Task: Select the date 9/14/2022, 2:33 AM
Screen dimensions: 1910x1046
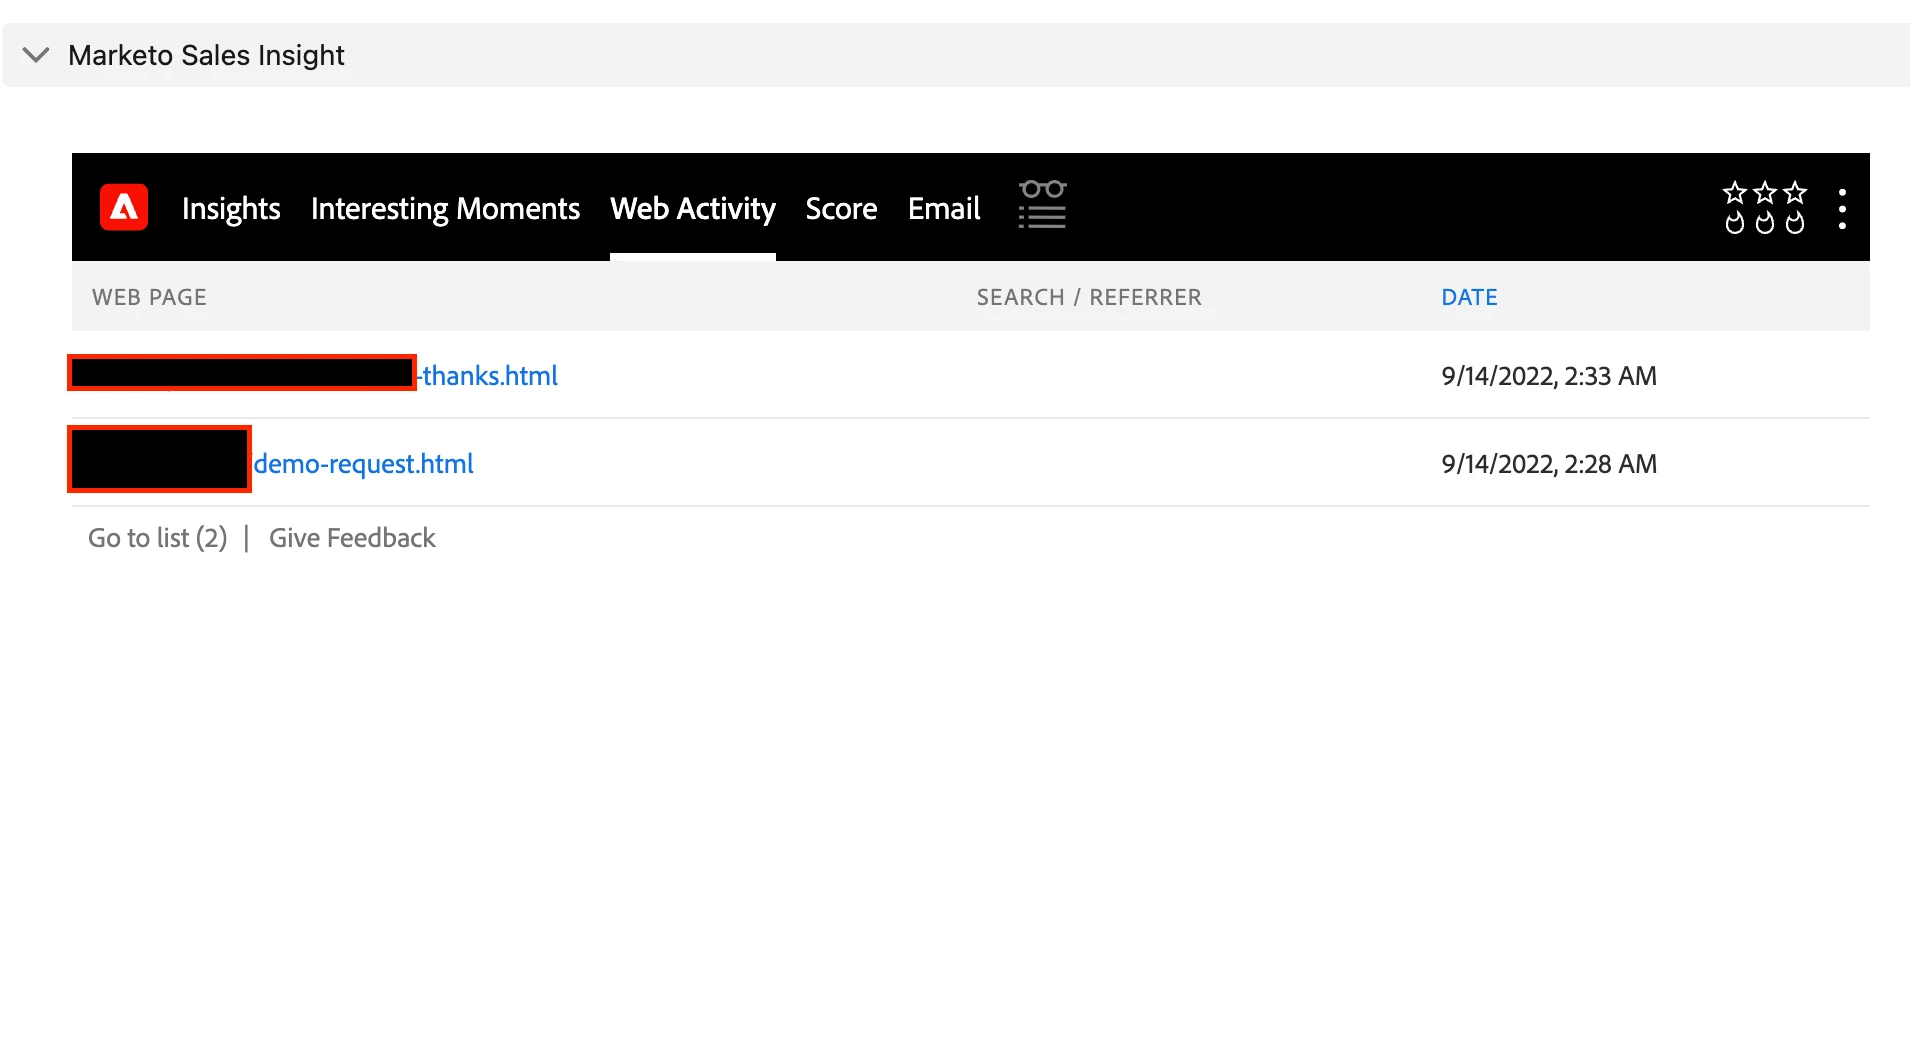Action: pos(1549,375)
